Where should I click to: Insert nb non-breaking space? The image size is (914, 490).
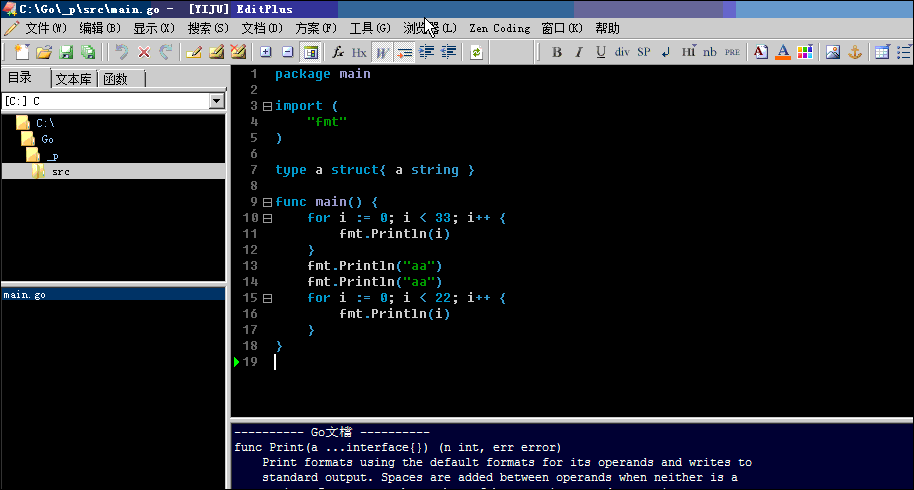tap(709, 52)
